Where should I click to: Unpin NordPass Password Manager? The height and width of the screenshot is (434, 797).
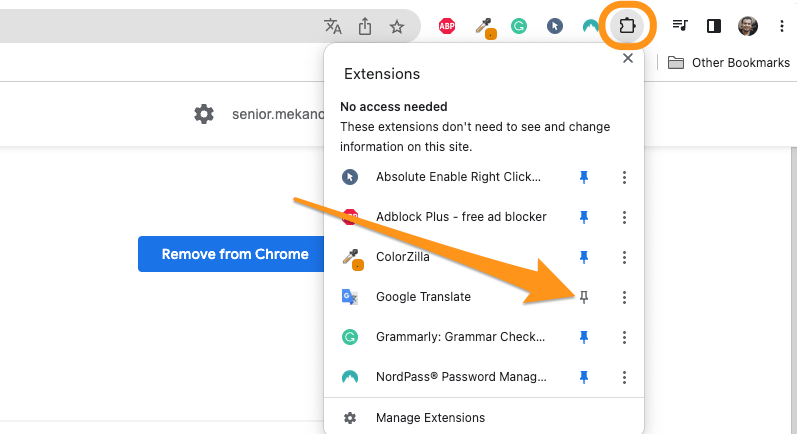(584, 377)
